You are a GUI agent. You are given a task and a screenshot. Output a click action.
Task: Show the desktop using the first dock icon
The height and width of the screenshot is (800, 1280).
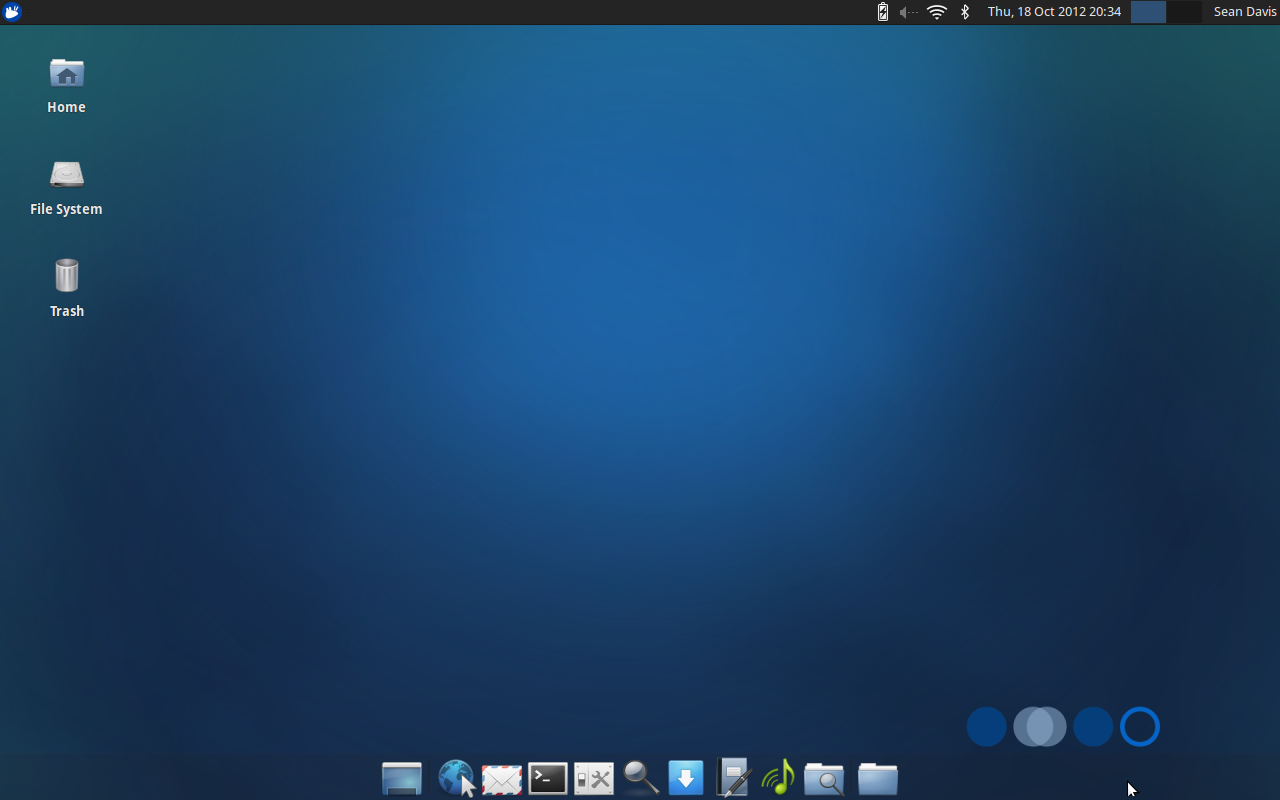coord(401,778)
